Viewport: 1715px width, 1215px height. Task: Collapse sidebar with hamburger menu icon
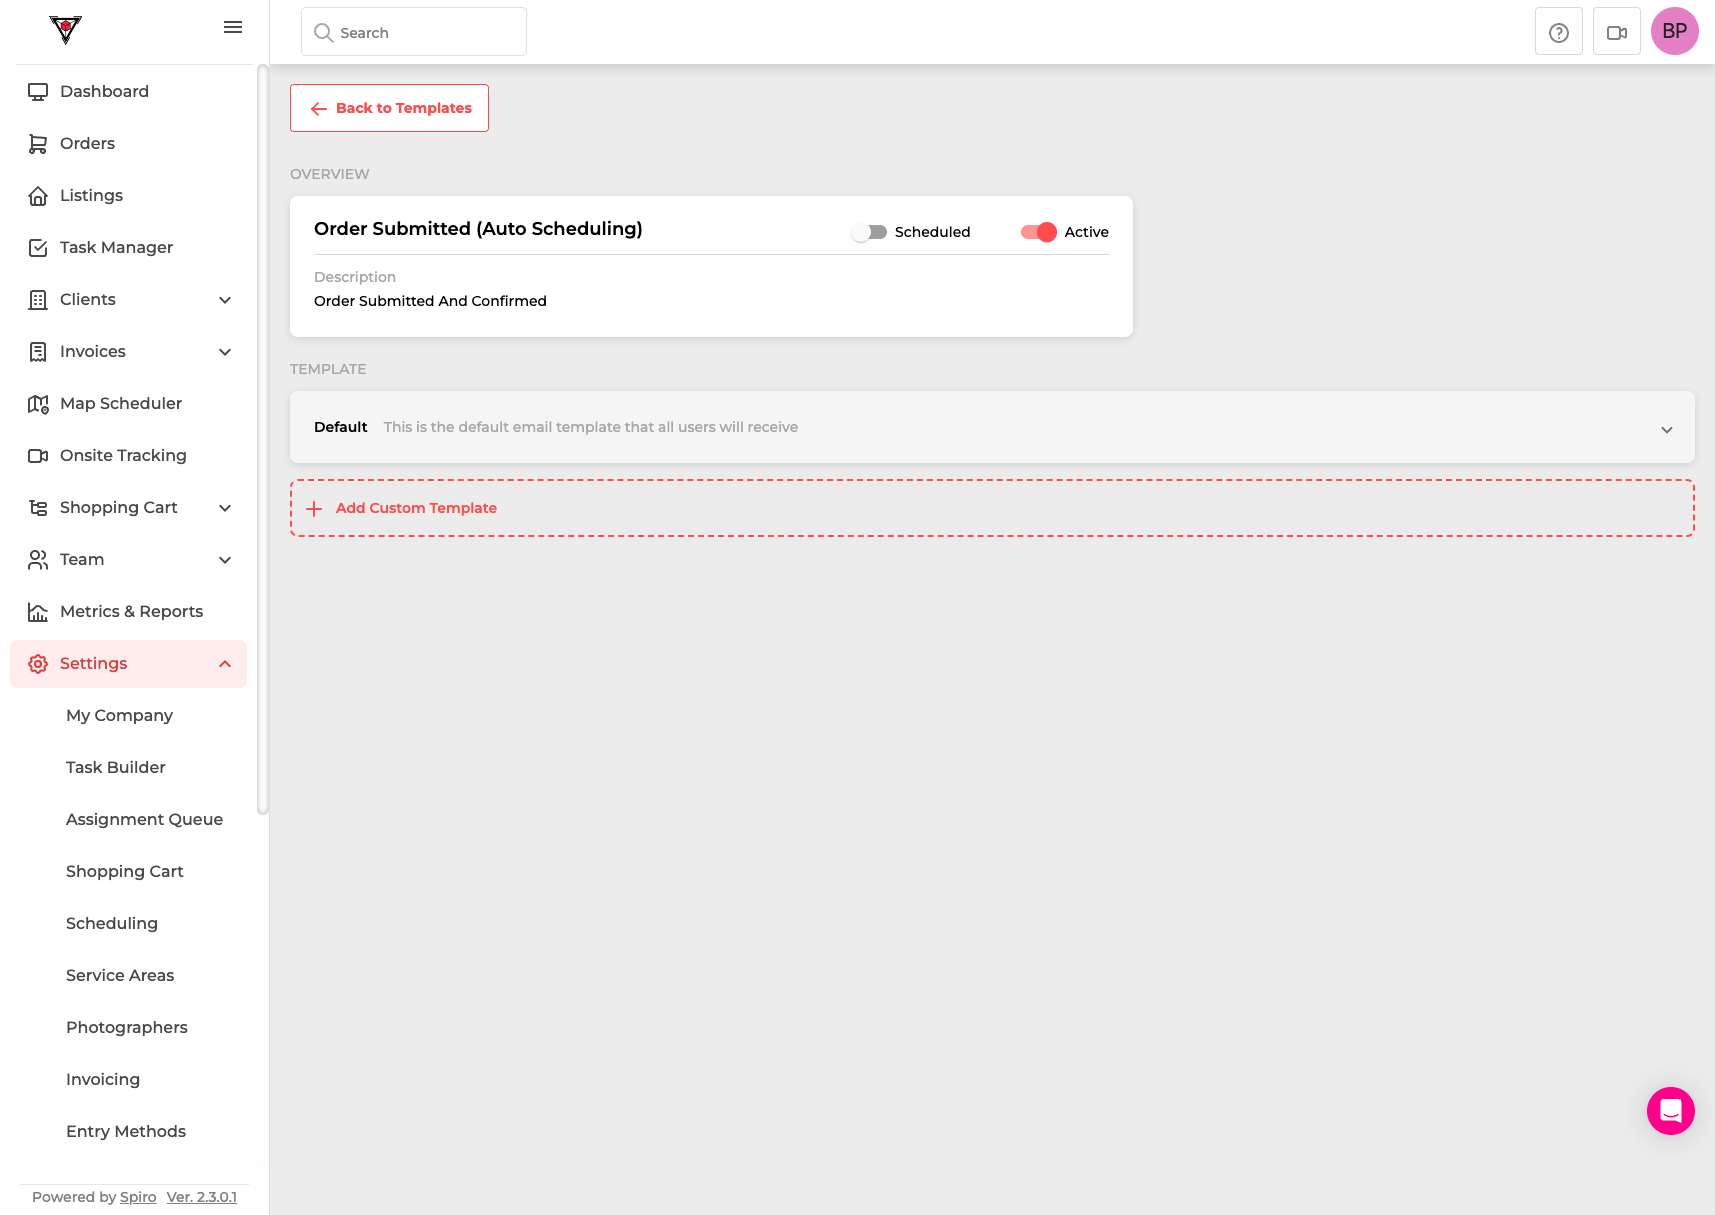click(233, 27)
